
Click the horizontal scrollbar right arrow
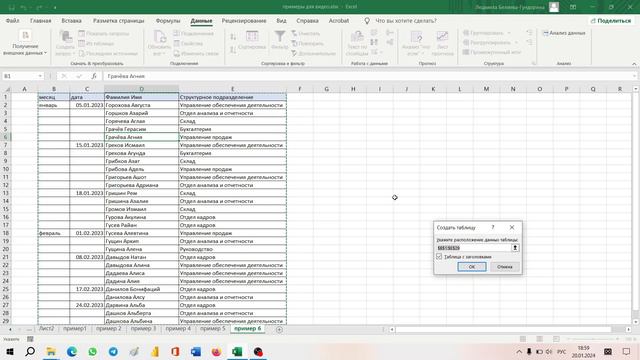[628, 329]
